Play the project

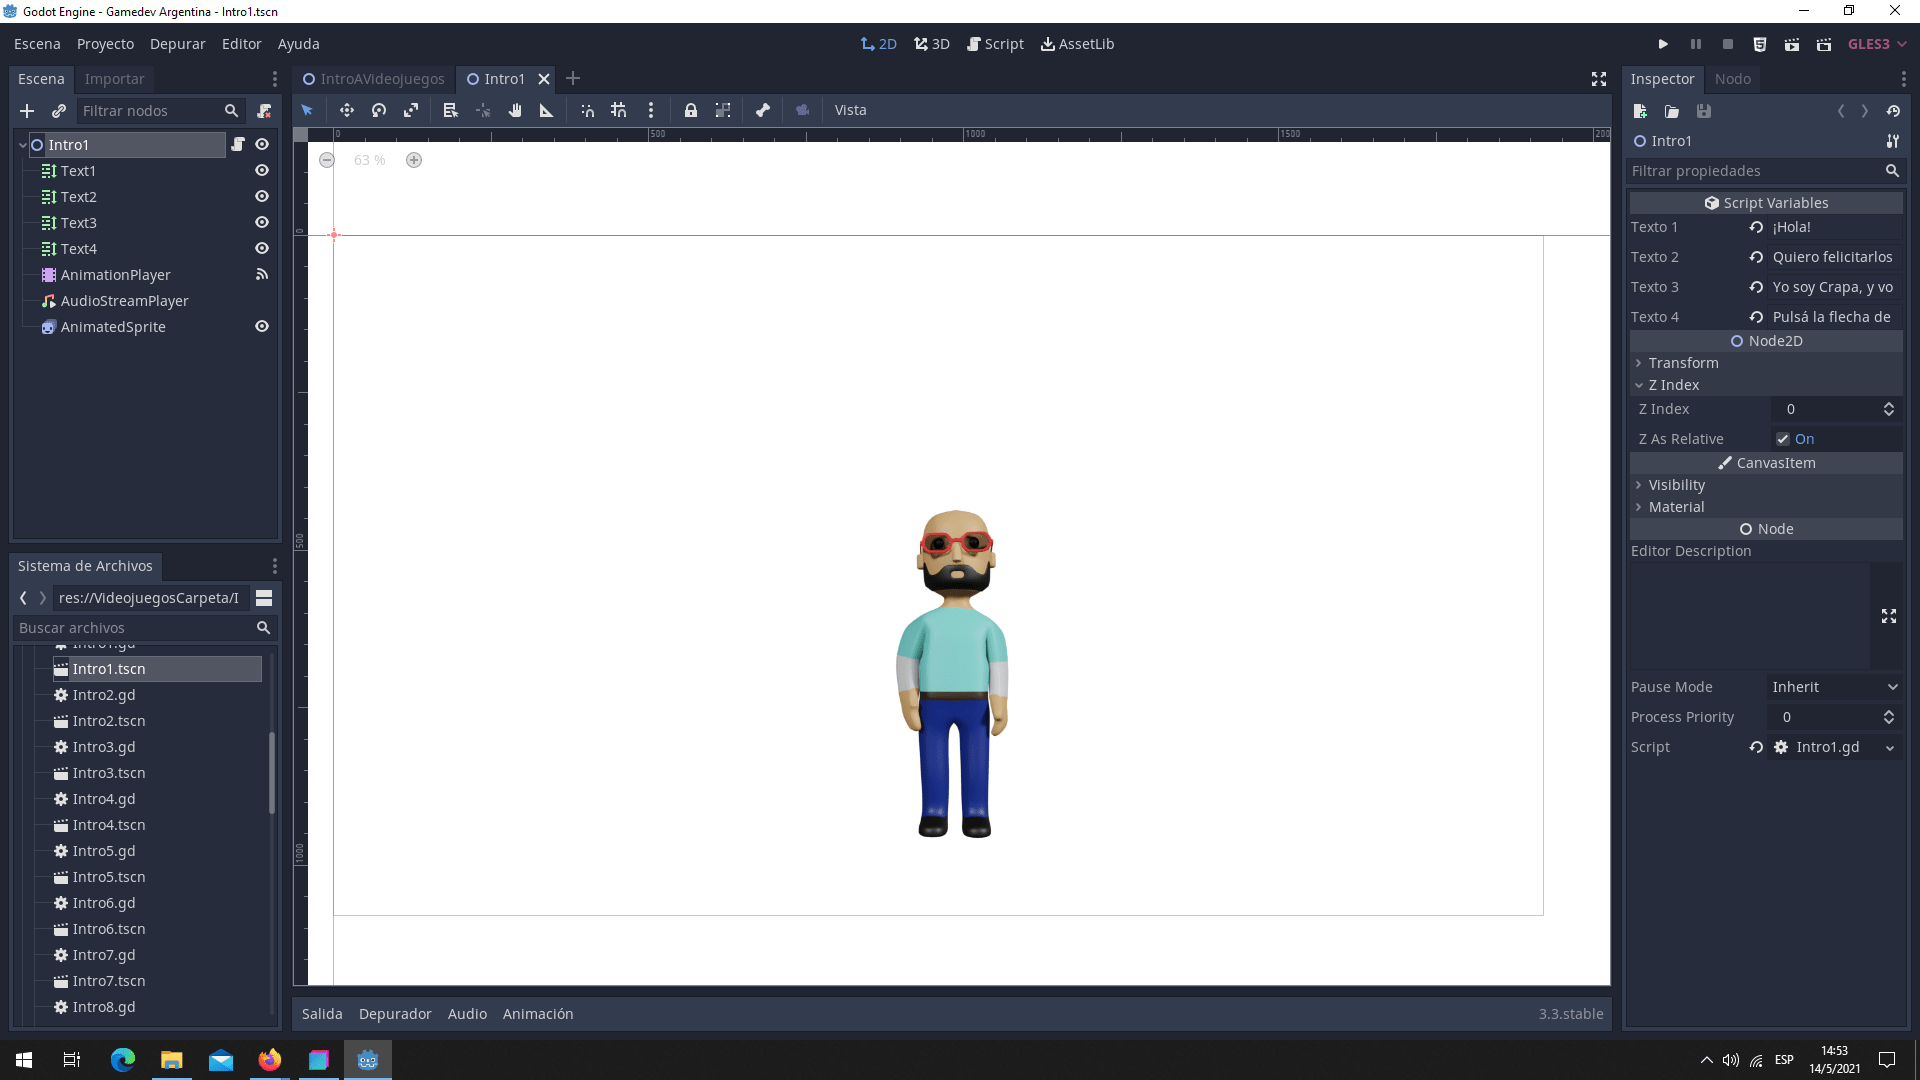pos(1663,44)
